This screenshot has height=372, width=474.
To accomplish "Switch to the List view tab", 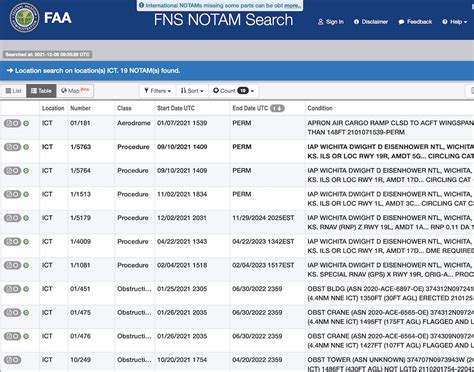I will pos(13,91).
